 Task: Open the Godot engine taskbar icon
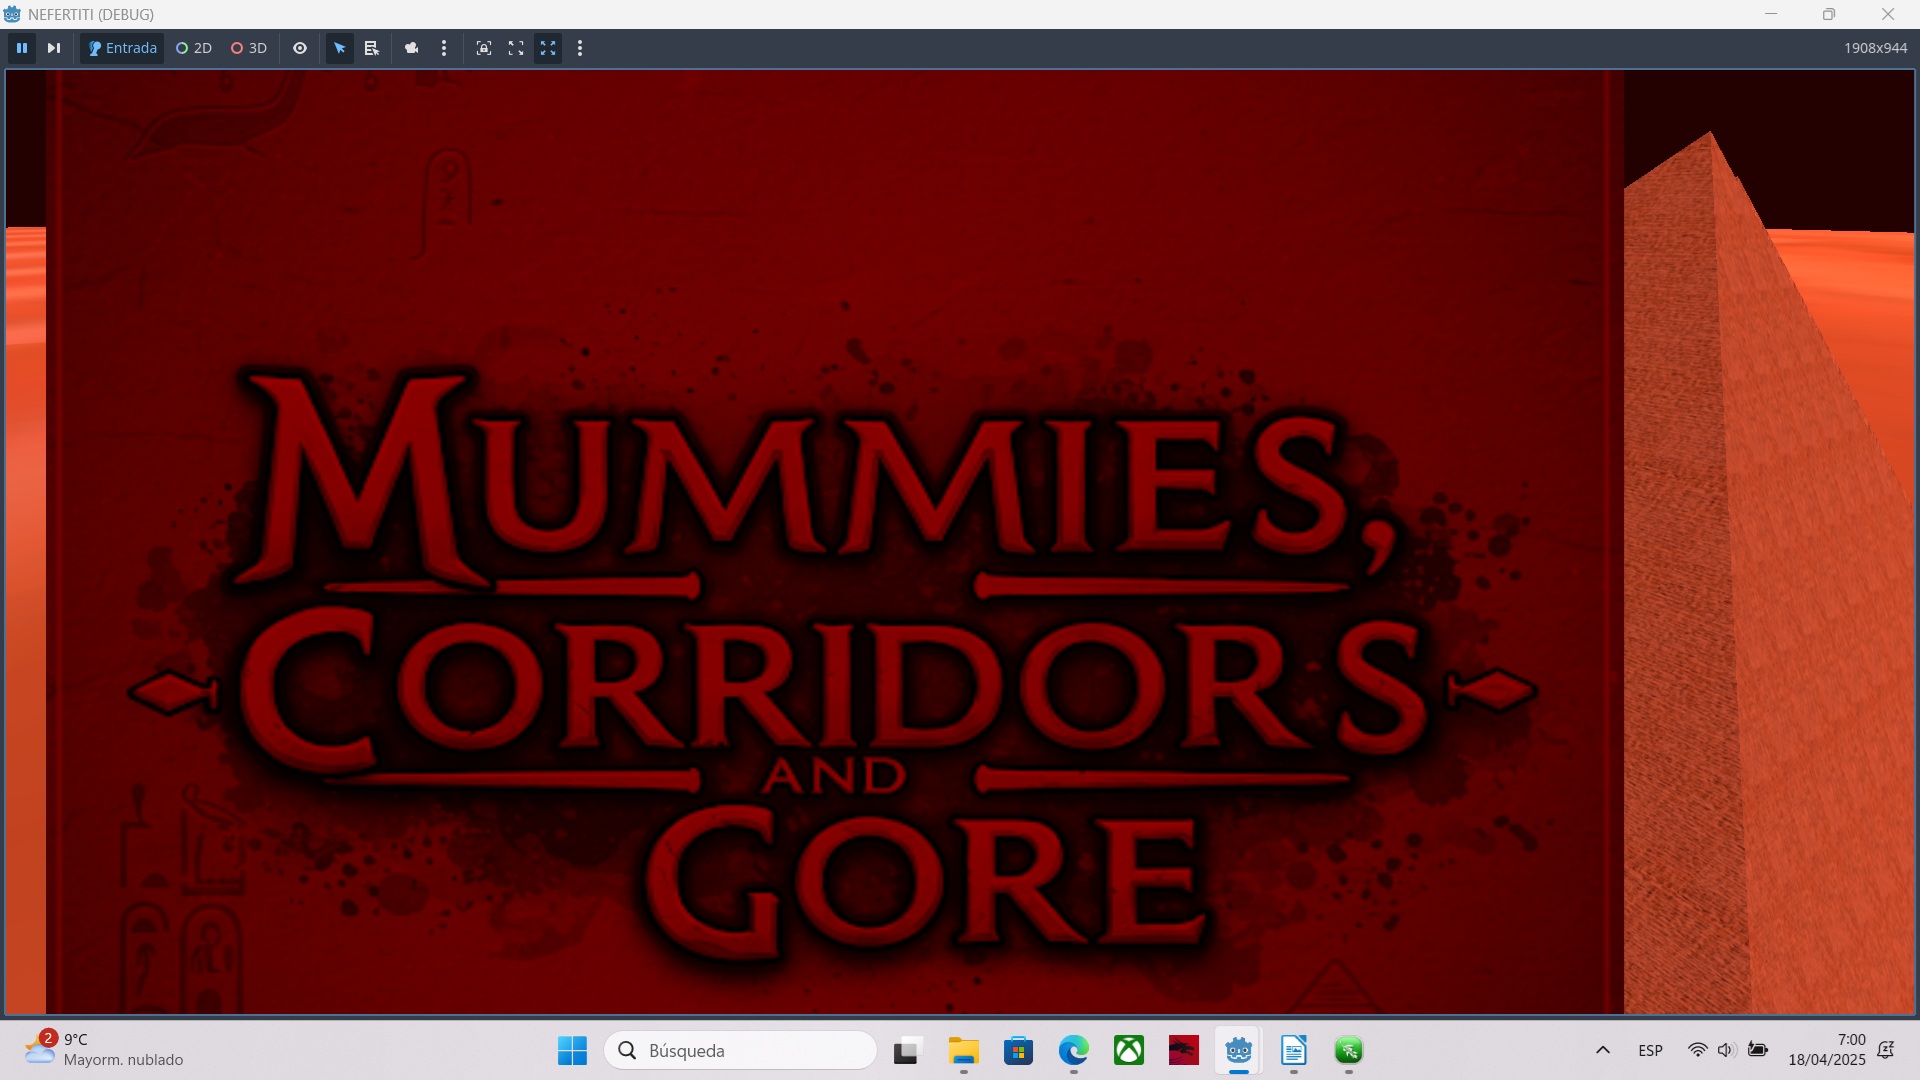pos(1238,1050)
